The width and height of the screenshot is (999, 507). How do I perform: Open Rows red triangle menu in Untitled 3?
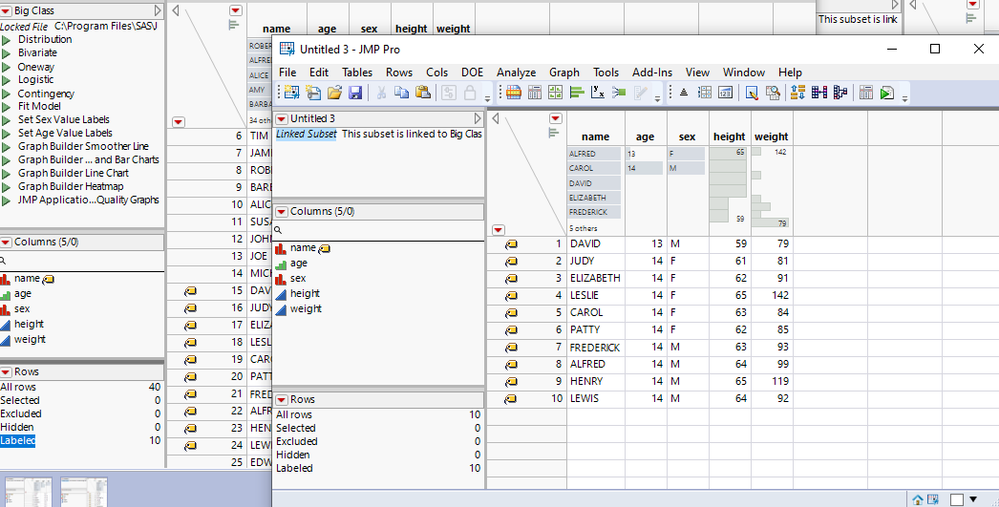(x=282, y=400)
